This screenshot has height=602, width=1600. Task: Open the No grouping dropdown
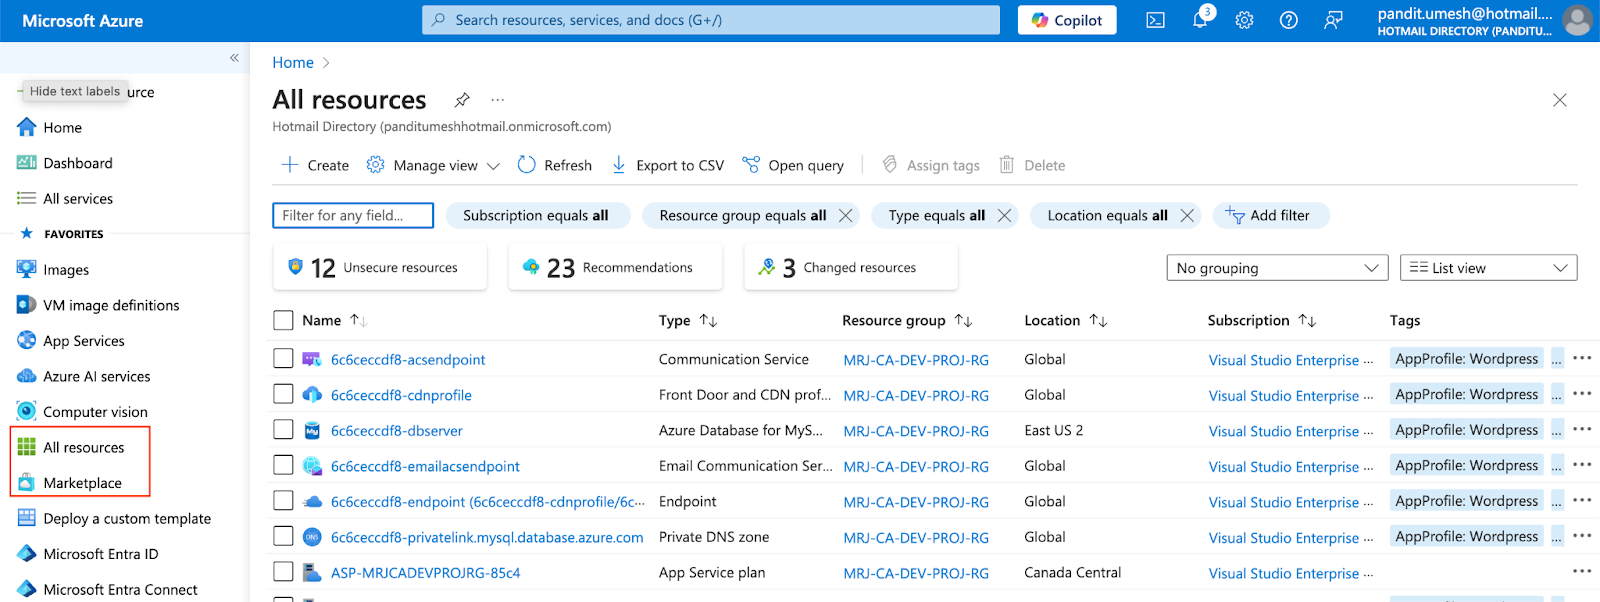[x=1277, y=268]
